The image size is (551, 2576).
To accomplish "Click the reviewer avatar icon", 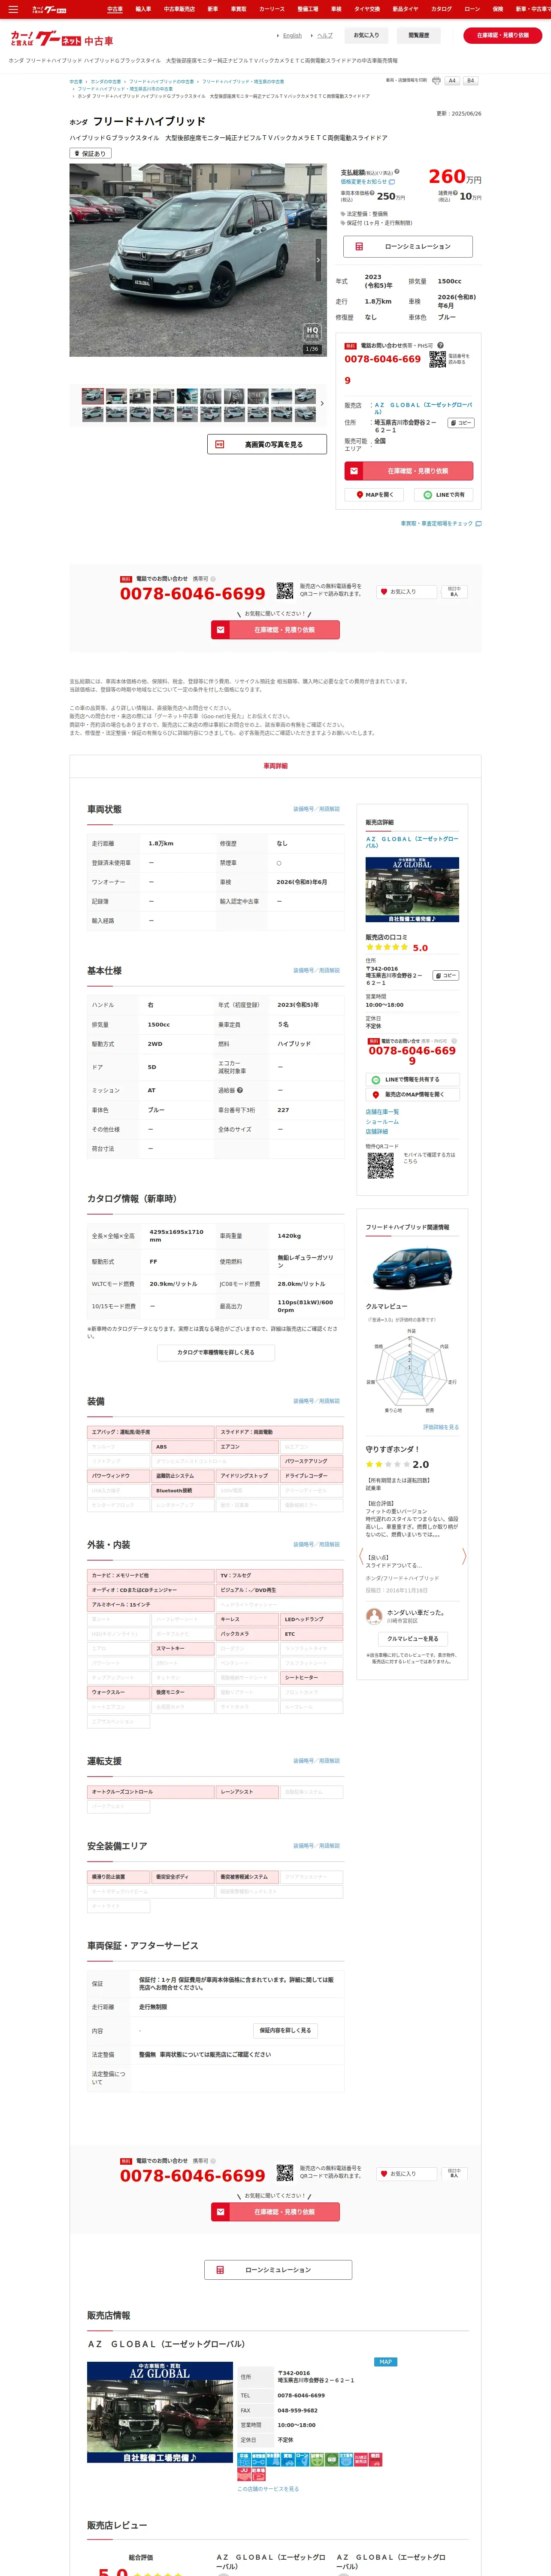I will [x=374, y=1615].
